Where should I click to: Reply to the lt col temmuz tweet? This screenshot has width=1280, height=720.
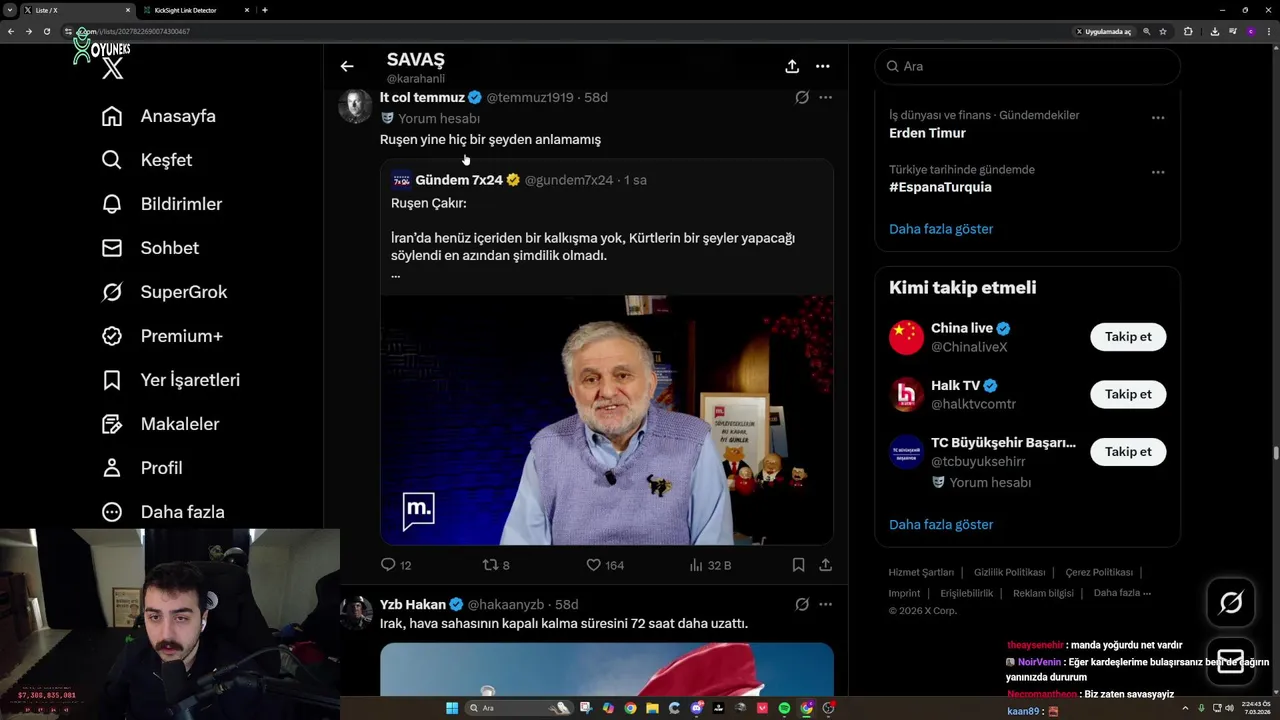[x=389, y=565]
